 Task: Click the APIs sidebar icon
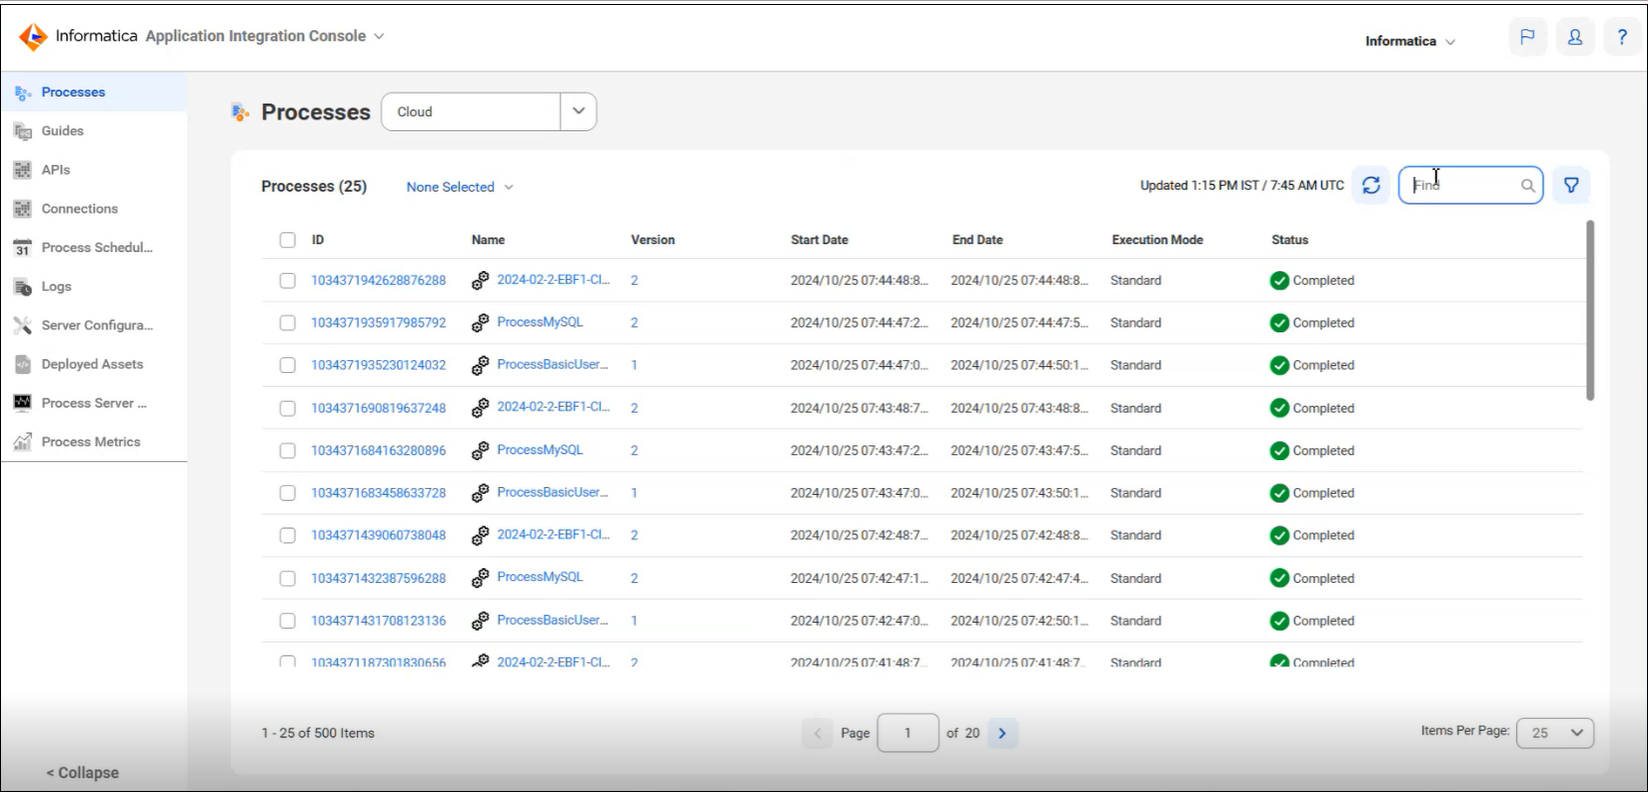(x=23, y=170)
